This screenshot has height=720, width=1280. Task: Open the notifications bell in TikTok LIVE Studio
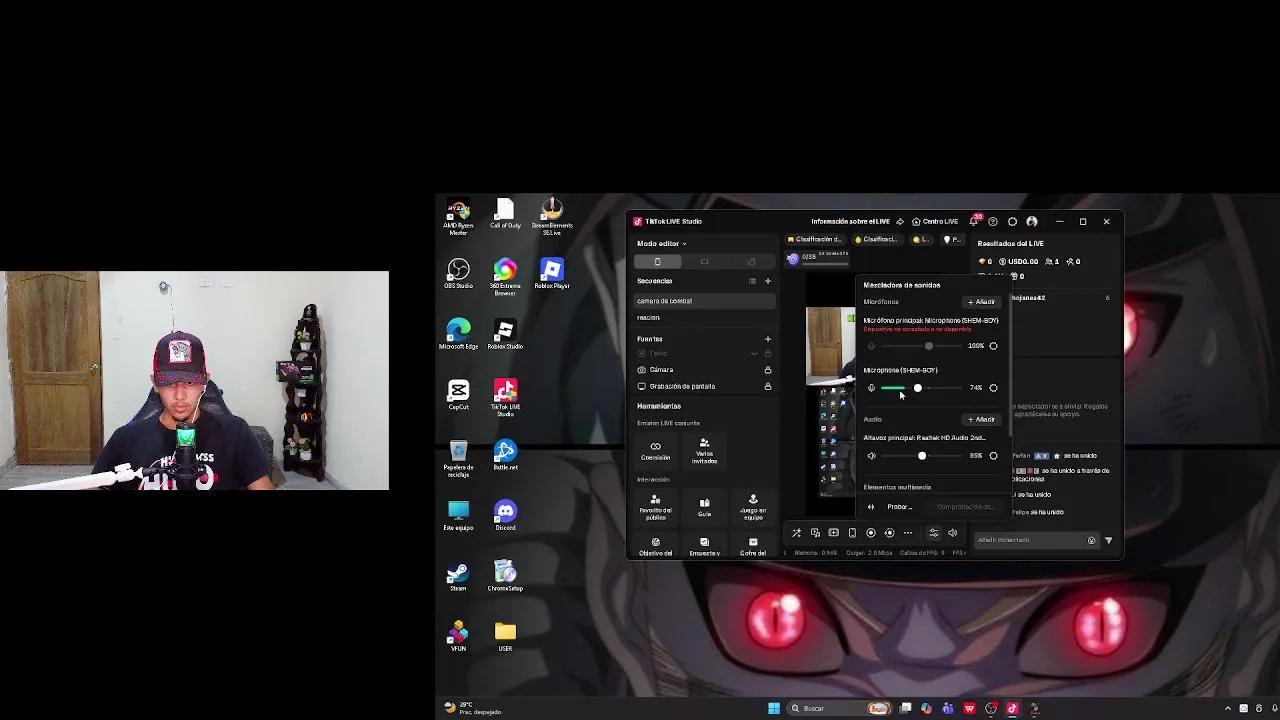pyautogui.click(x=974, y=221)
